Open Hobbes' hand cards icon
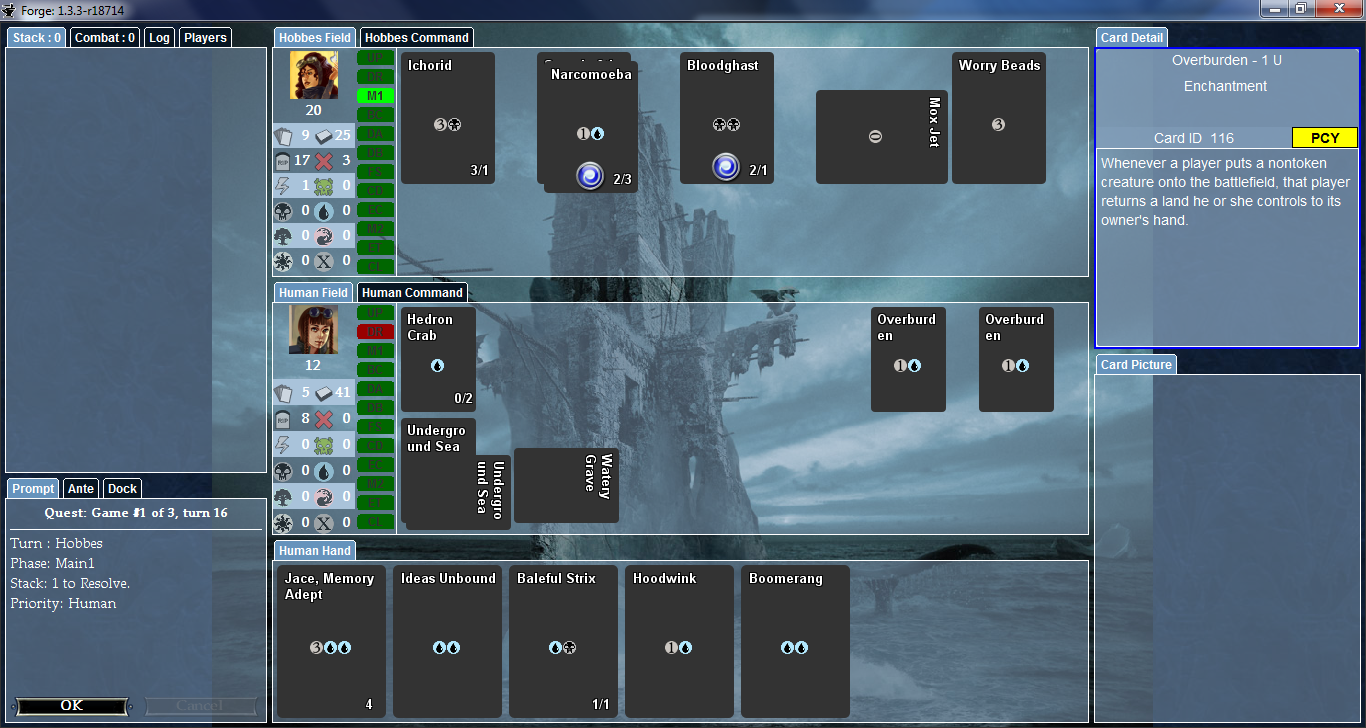The image size is (1366, 728). coord(283,135)
